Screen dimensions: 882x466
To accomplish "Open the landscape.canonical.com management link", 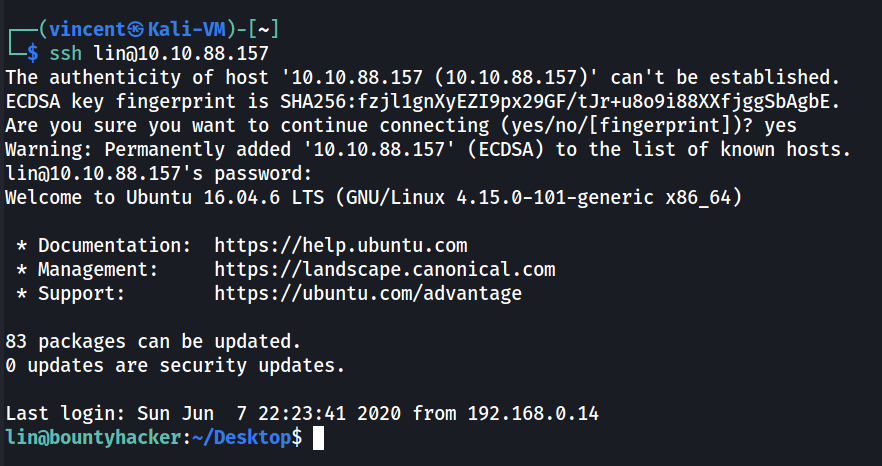I will tap(385, 269).
